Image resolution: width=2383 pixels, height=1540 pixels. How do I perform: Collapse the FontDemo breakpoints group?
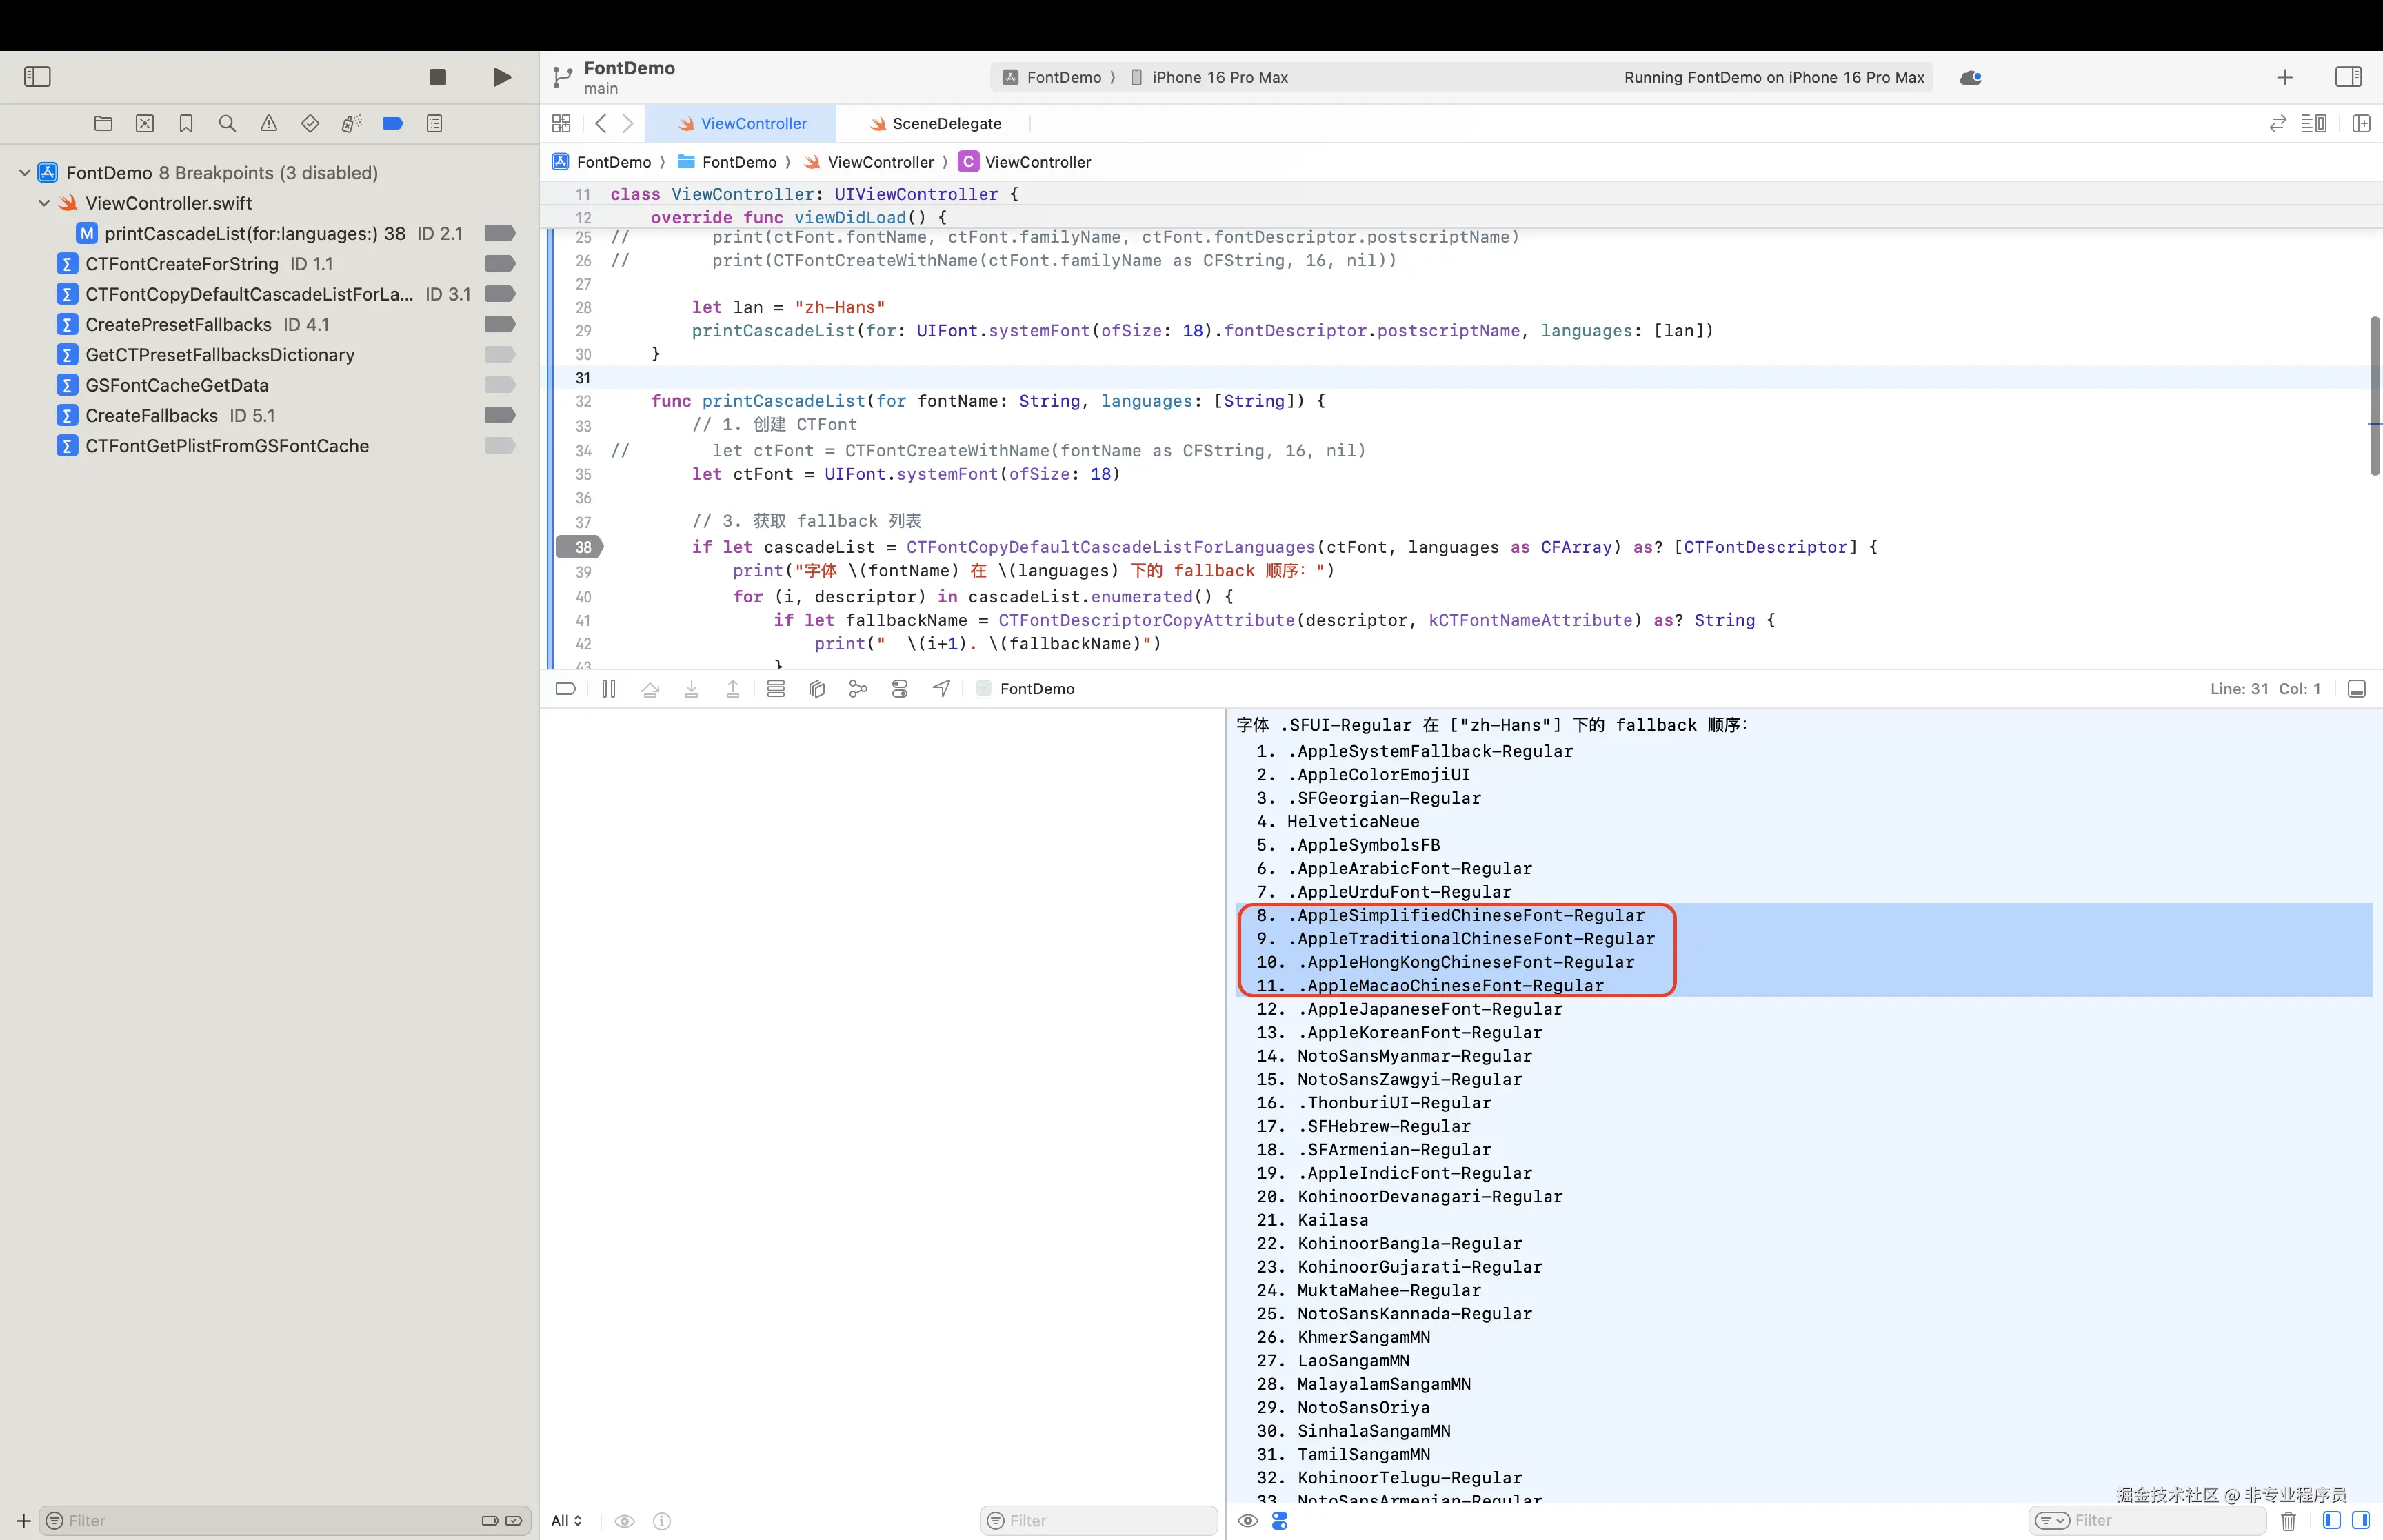click(x=24, y=173)
